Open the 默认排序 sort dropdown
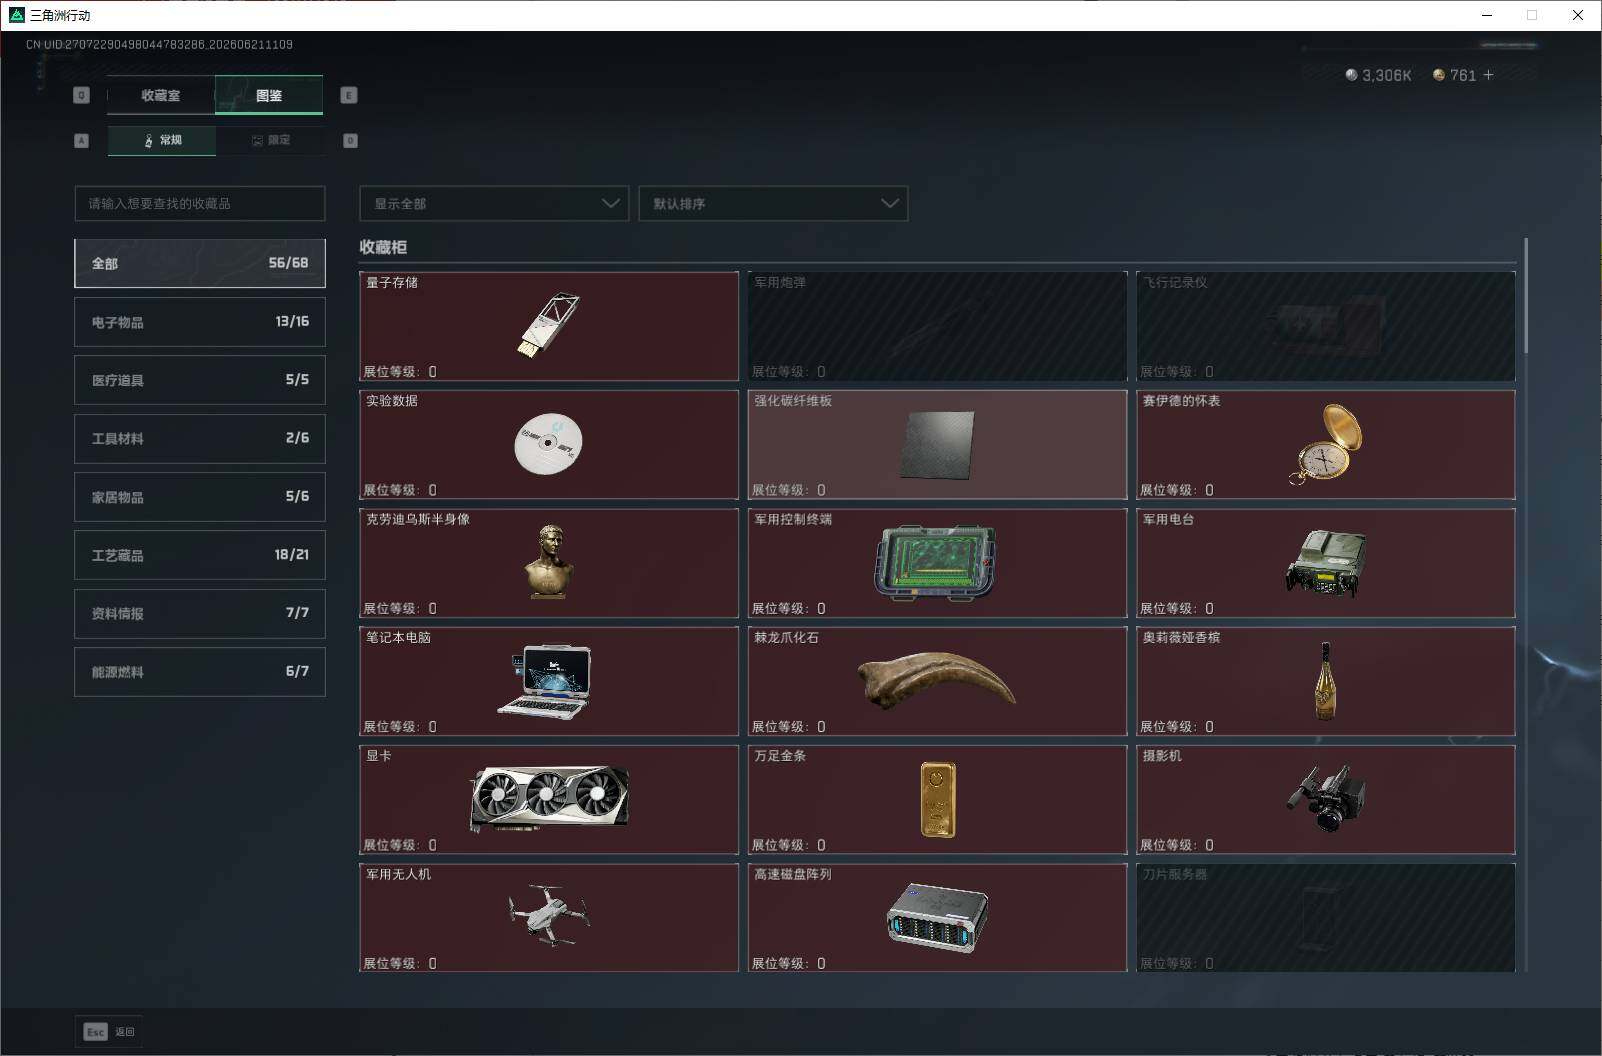The height and width of the screenshot is (1056, 1602). [x=773, y=203]
